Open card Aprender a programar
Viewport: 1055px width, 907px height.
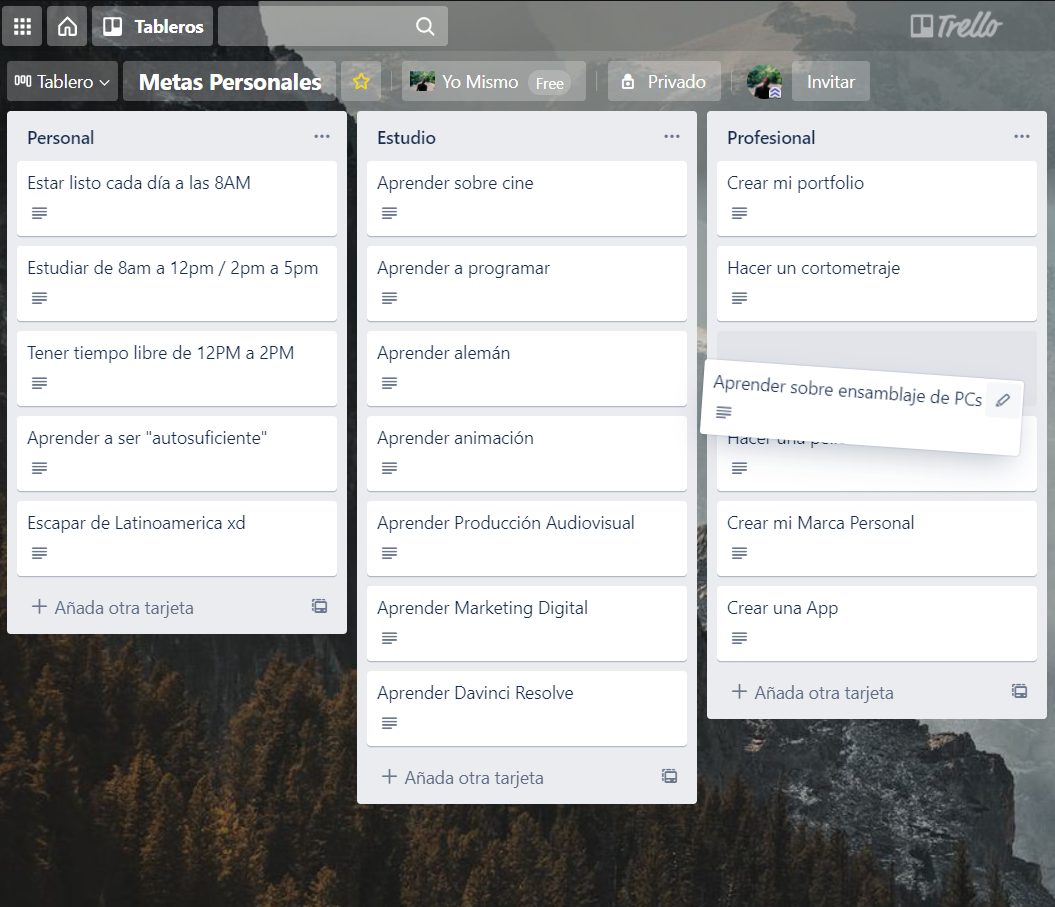pyautogui.click(x=527, y=283)
